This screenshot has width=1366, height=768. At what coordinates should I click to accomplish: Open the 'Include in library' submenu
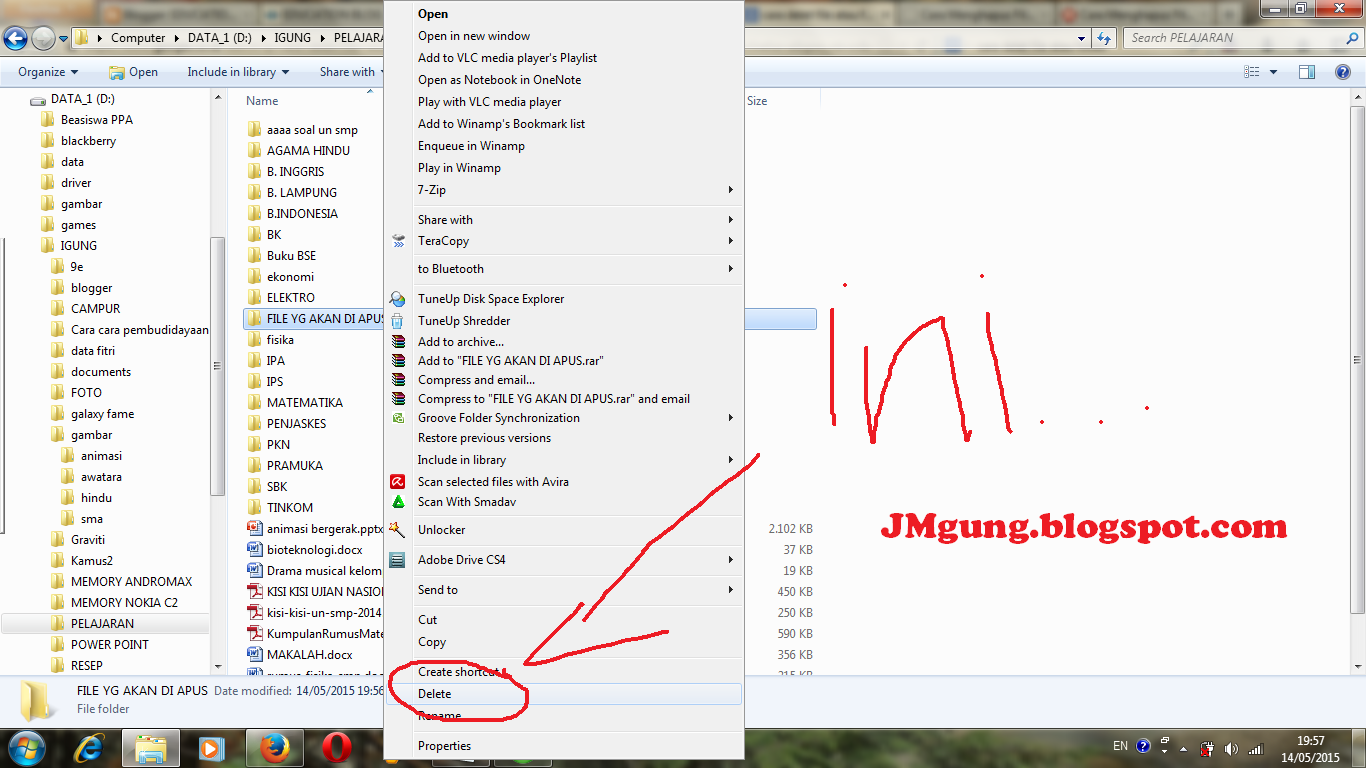[459, 459]
